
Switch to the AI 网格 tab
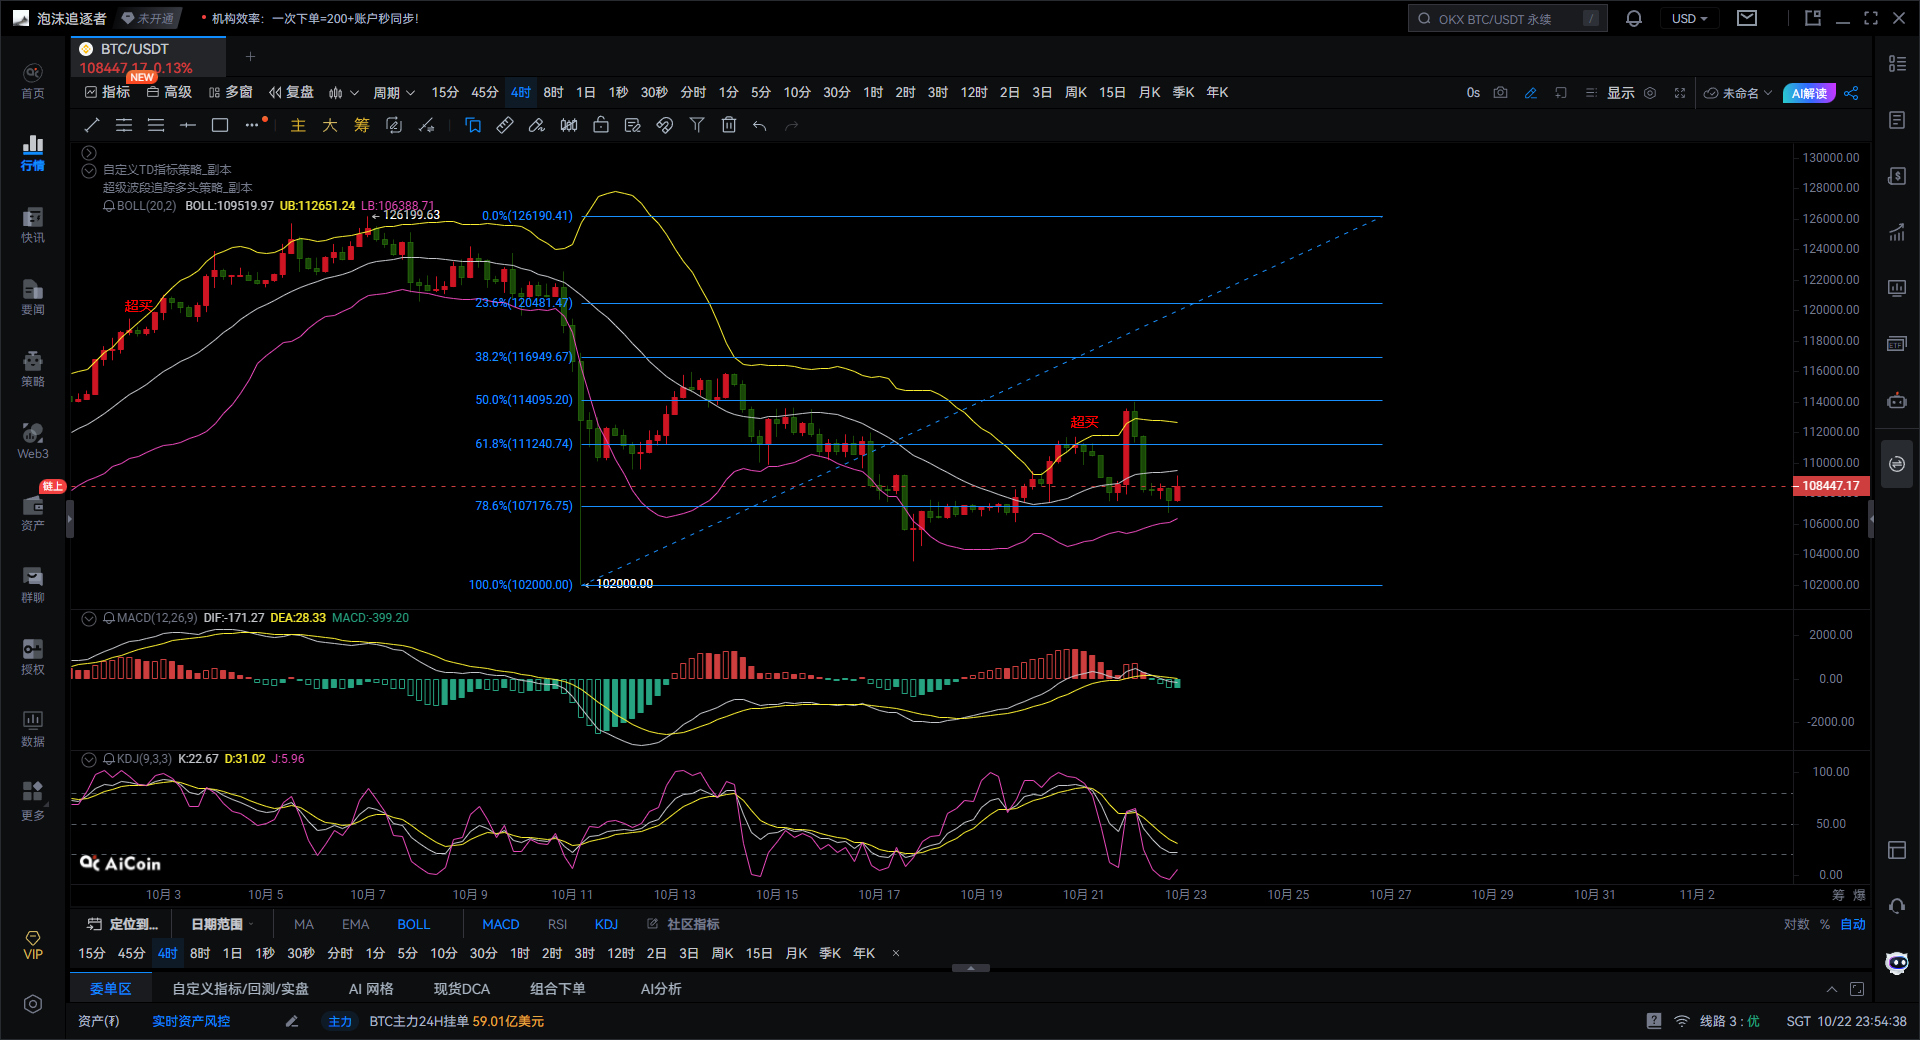(x=370, y=989)
